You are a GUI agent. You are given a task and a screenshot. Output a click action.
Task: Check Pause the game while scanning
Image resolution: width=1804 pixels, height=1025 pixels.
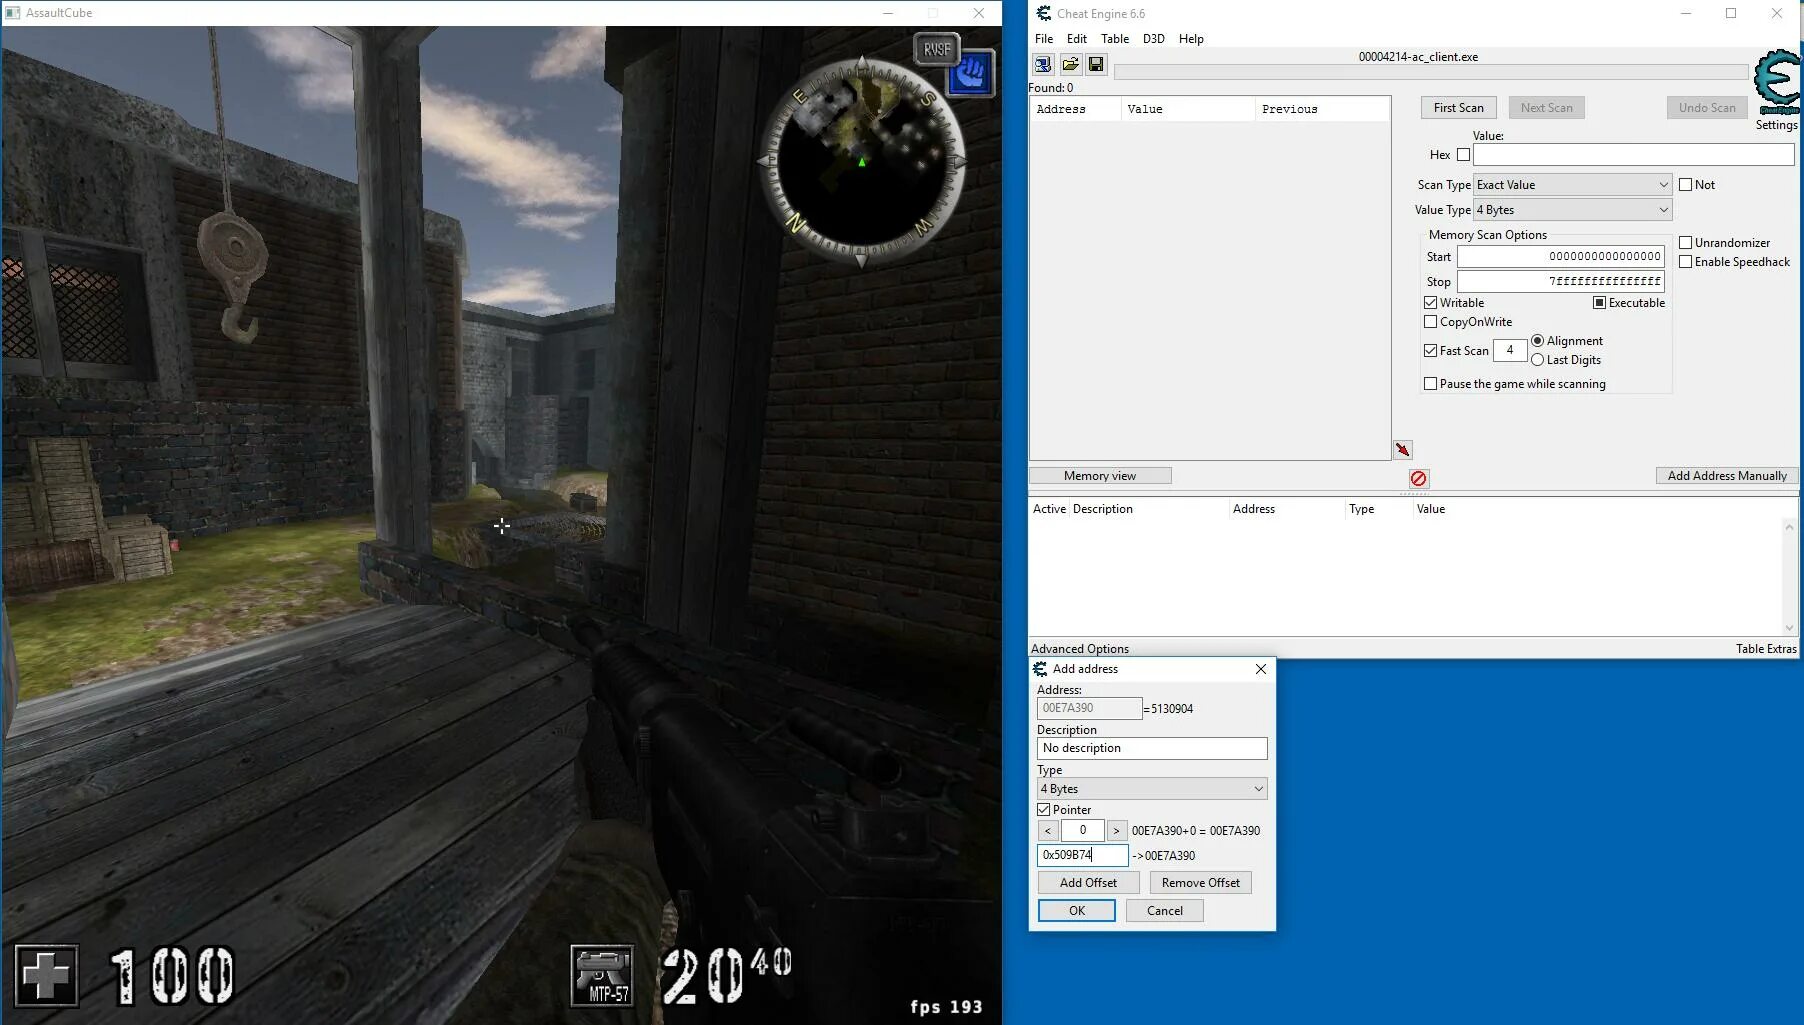click(x=1430, y=384)
